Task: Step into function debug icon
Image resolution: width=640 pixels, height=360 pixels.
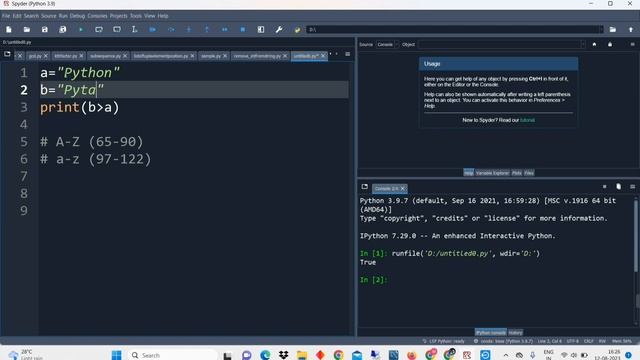Action: coord(189,29)
